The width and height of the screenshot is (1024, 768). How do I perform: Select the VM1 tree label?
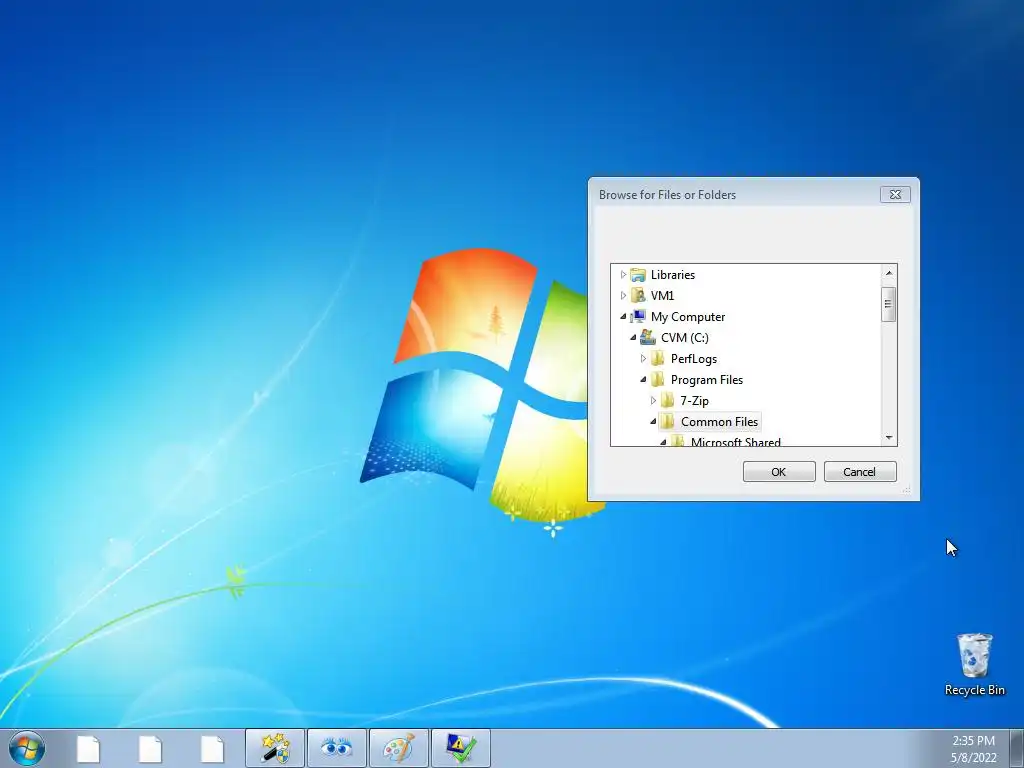tap(662, 296)
